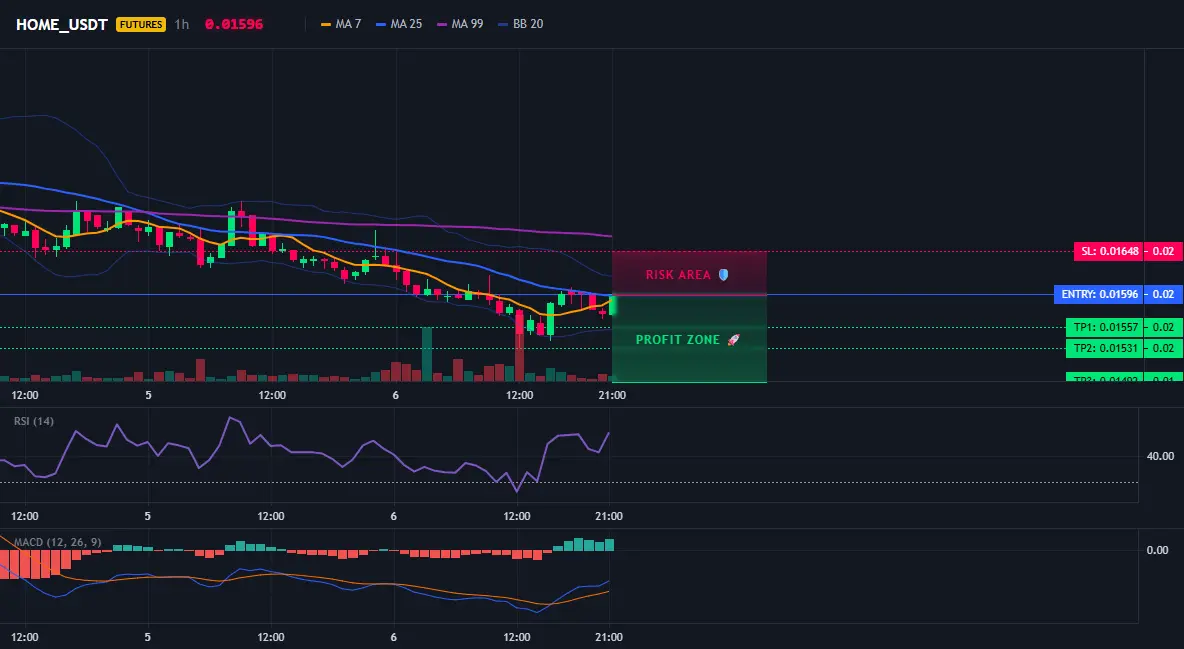This screenshot has width=1184, height=649.
Task: Click the 21:00 label under price chart
Action: 612,395
